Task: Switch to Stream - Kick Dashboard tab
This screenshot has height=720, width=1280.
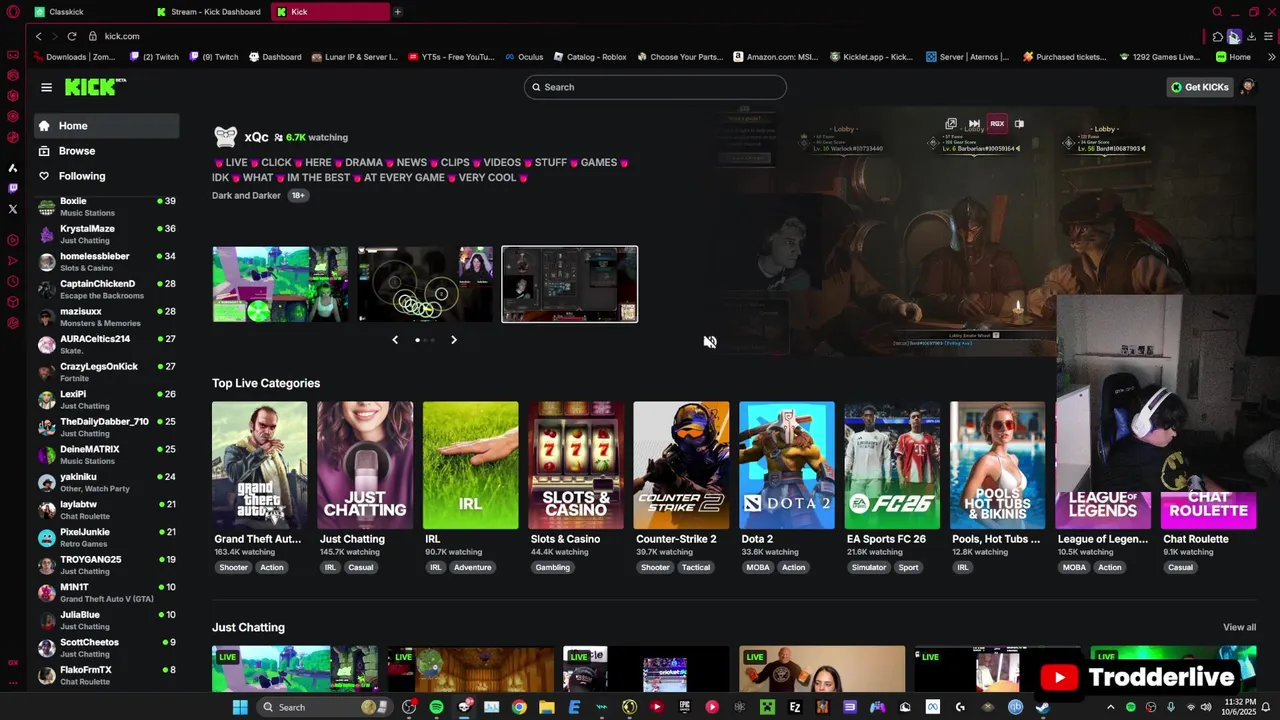Action: coord(210,12)
